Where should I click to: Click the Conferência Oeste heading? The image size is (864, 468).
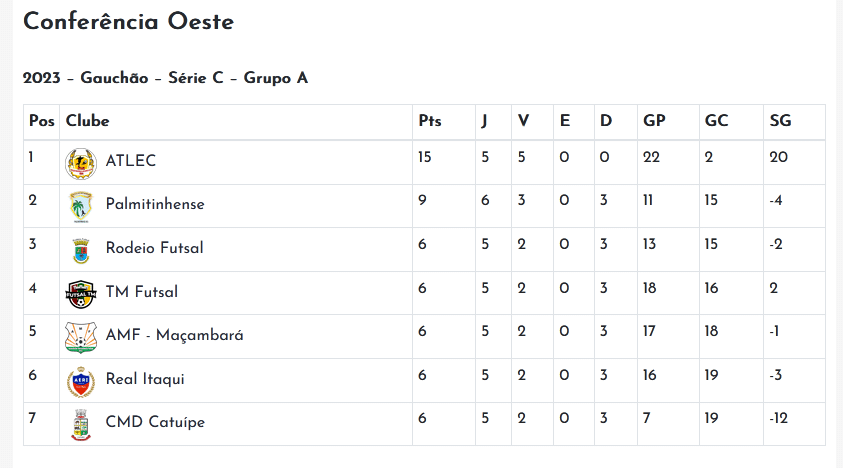128,21
